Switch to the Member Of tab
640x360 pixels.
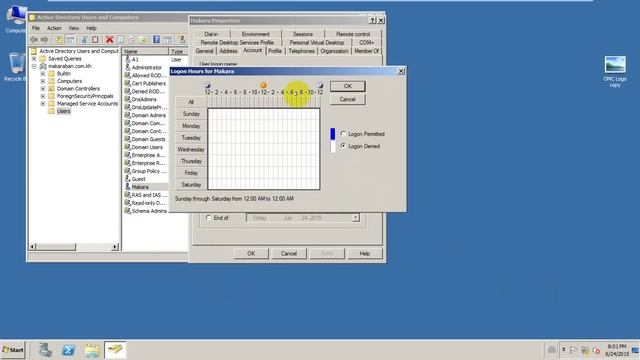(x=366, y=51)
